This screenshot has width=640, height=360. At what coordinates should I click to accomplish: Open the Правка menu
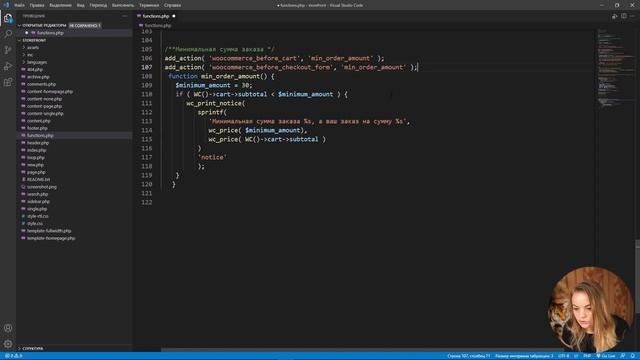click(37, 5)
